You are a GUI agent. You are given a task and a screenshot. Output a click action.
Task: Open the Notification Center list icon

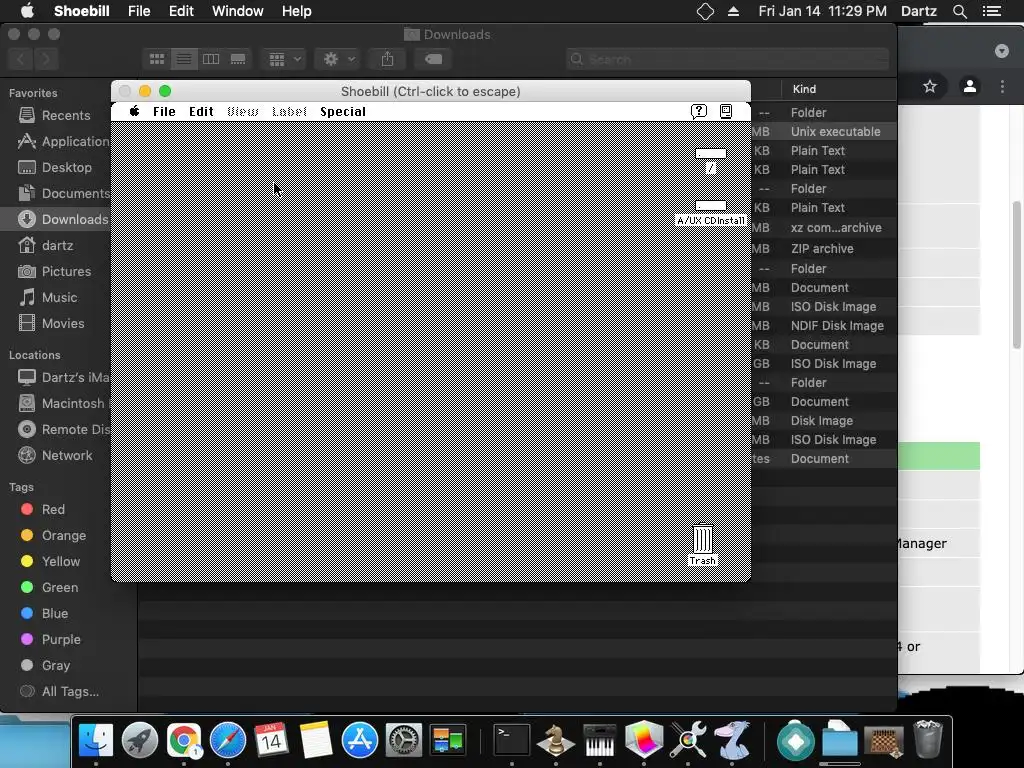coord(992,11)
